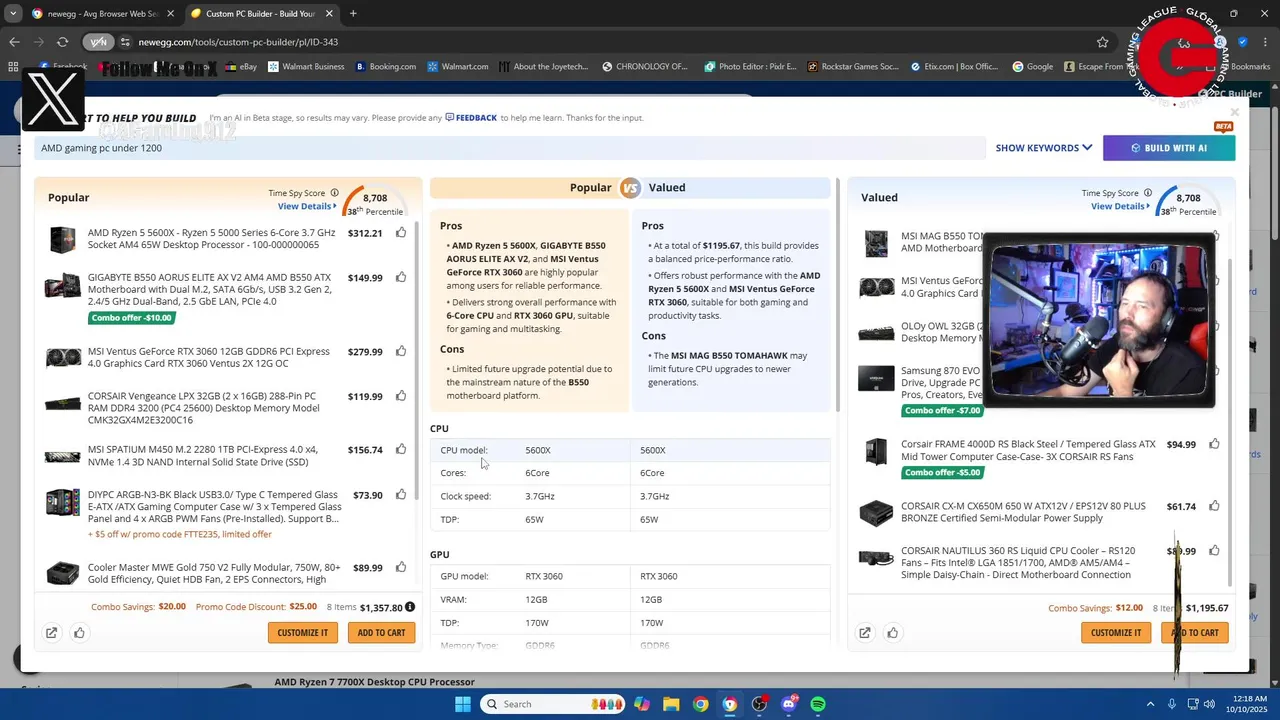Click ADD TO CART for the Popular build
Viewport: 1280px width, 720px height.
pos(381,632)
